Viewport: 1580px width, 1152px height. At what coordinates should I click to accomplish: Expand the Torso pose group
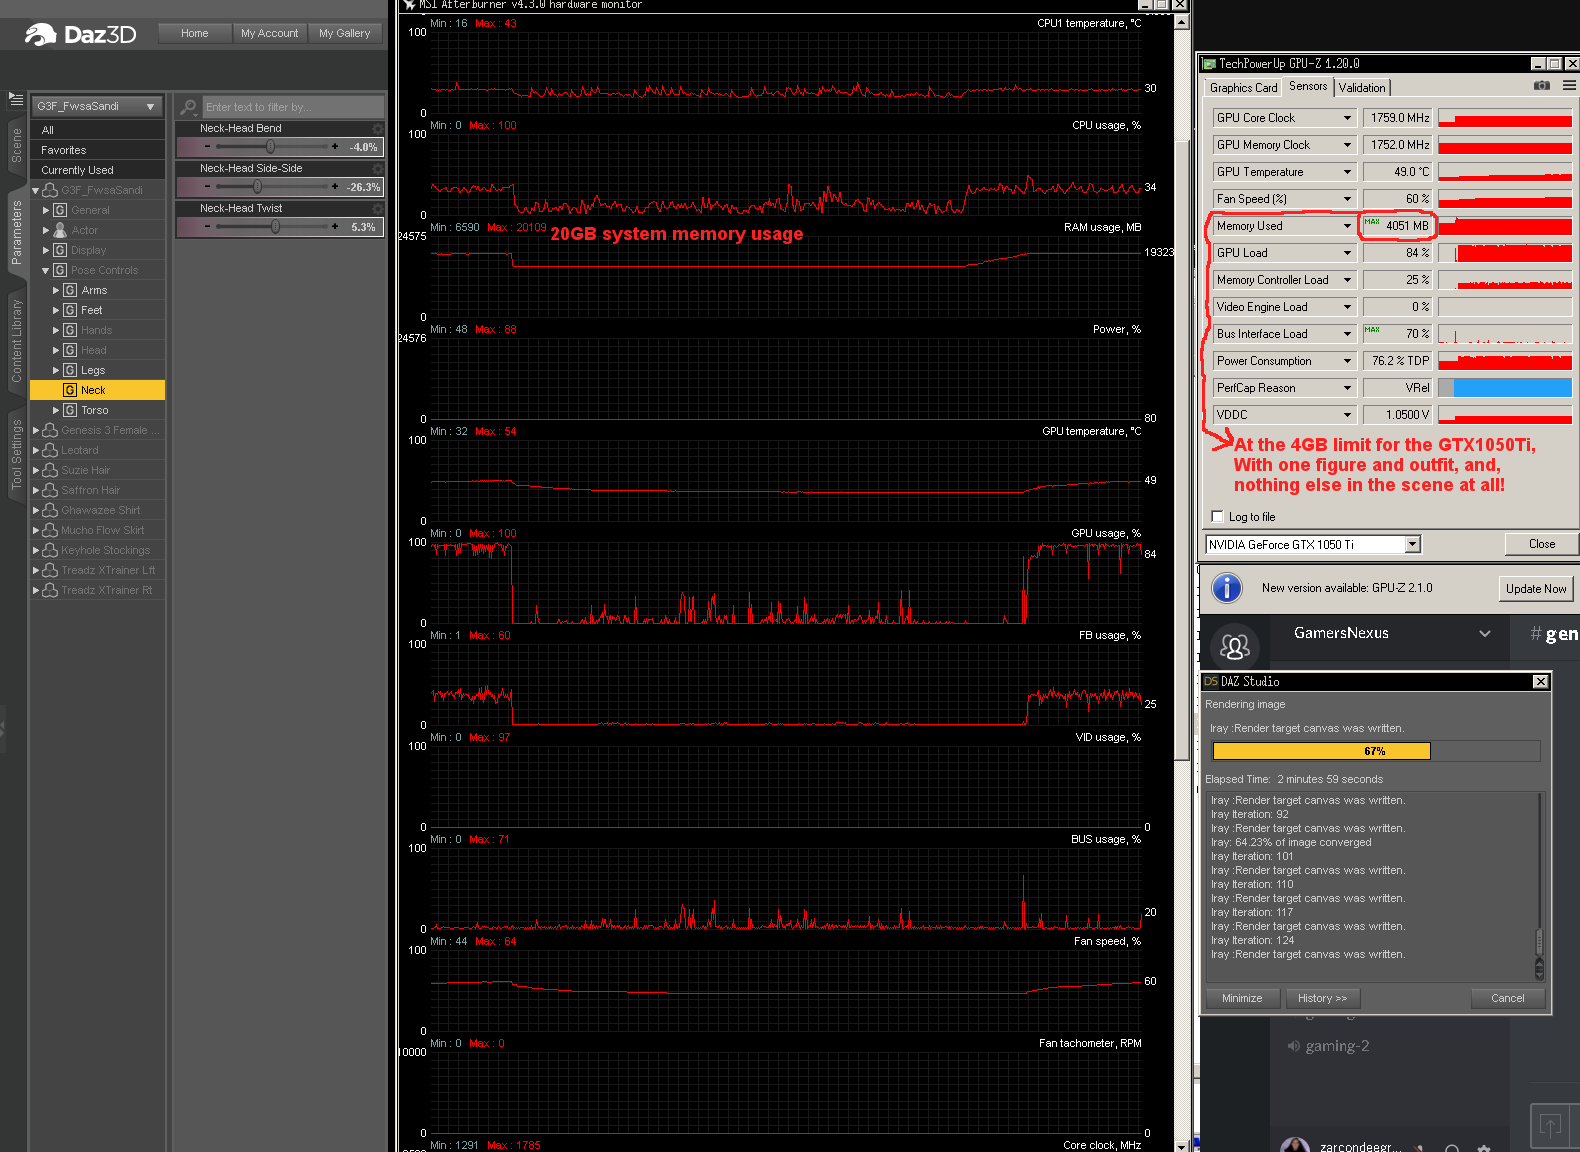56,410
